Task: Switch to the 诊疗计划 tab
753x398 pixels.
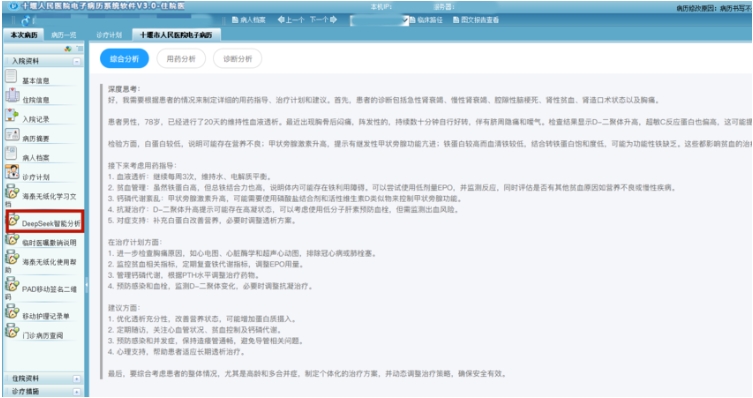Action: 109,35
